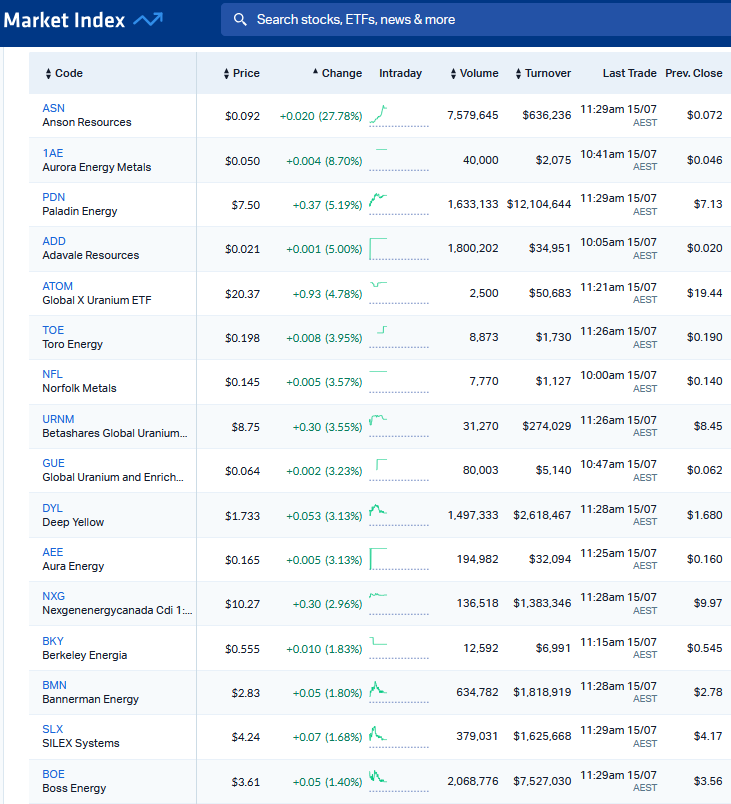Viewport: 731px width, 804px height.
Task: Open the SLX stock link
Action: [52, 730]
